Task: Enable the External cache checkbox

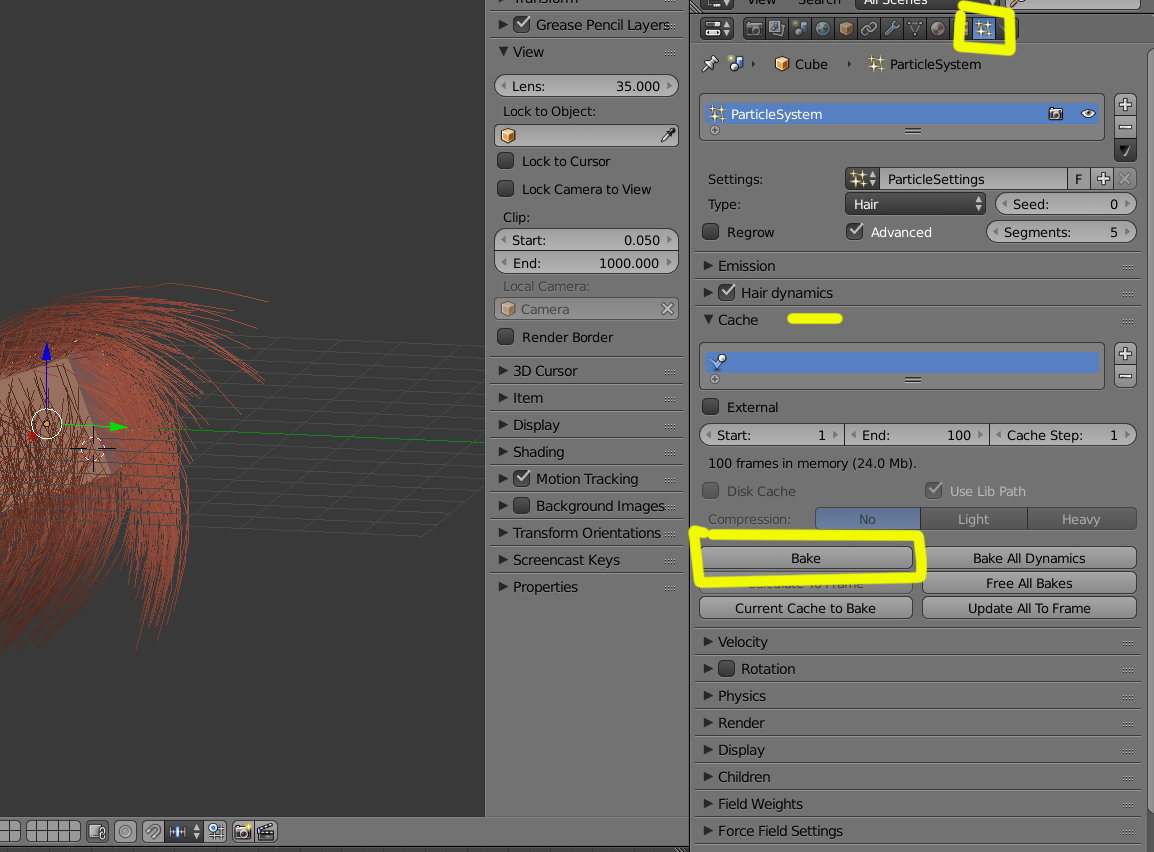Action: 711,407
